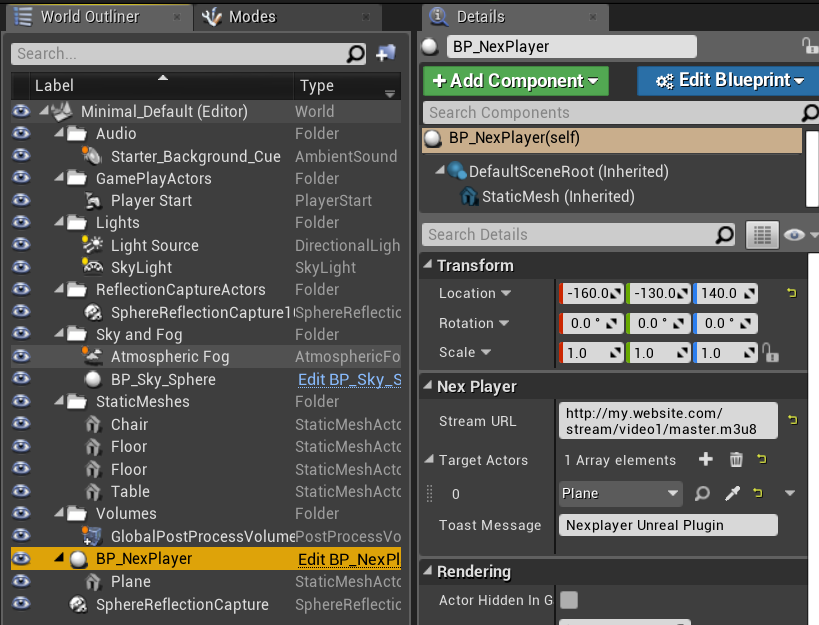Click the Table static mesh icon
This screenshot has height=625, width=819.
93,491
